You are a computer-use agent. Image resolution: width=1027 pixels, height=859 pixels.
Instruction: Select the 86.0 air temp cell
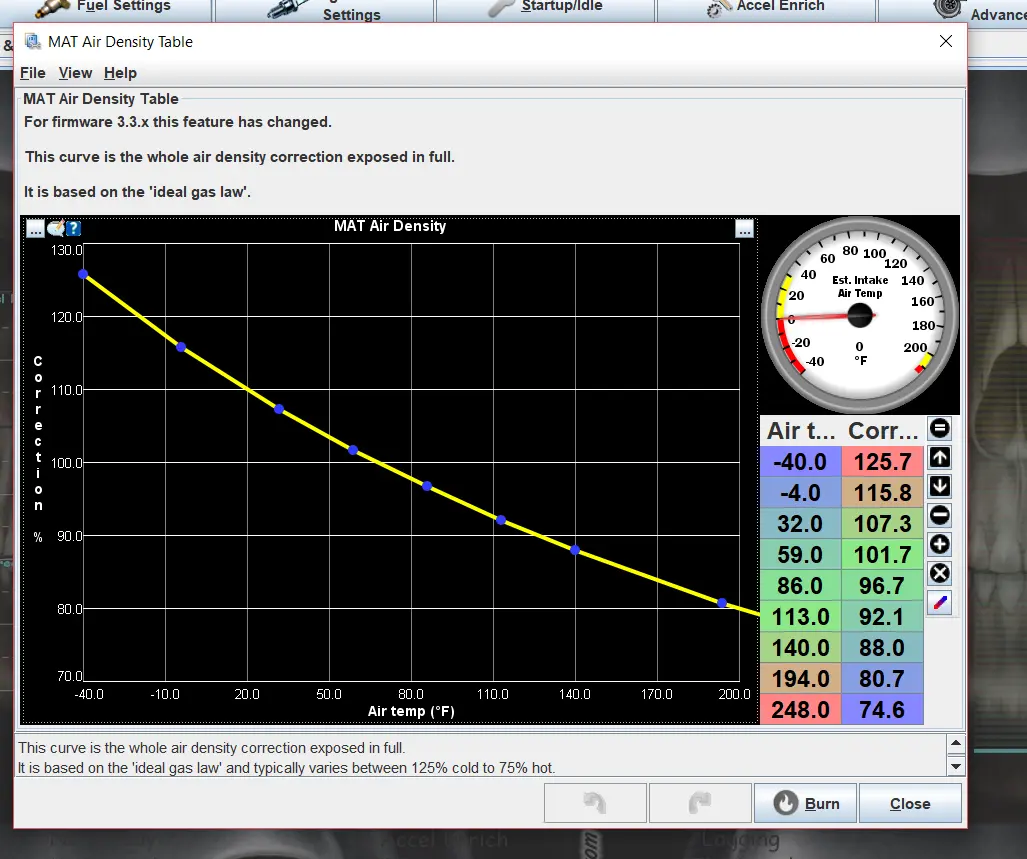[x=800, y=585]
